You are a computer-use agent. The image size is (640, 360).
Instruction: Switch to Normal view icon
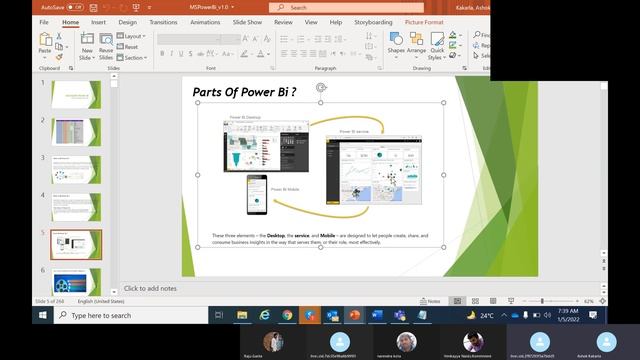457,301
